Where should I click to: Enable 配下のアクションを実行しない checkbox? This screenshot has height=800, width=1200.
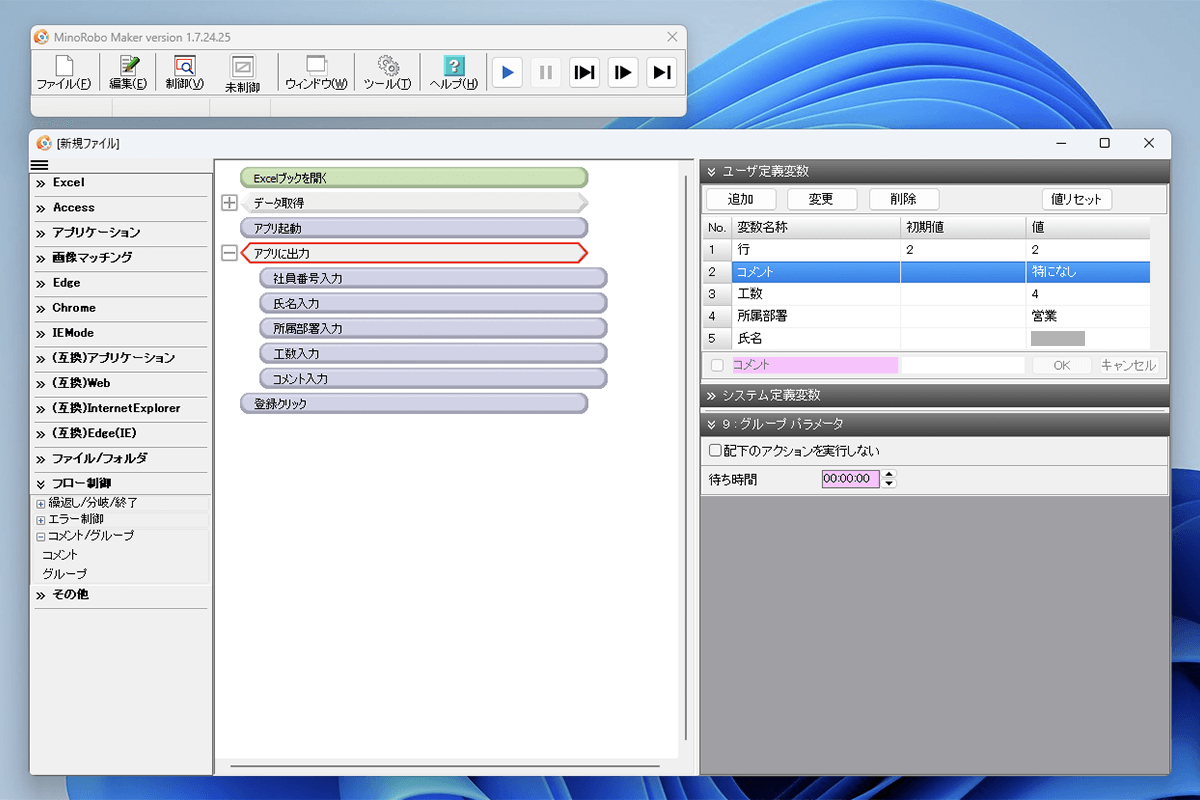coord(714,451)
